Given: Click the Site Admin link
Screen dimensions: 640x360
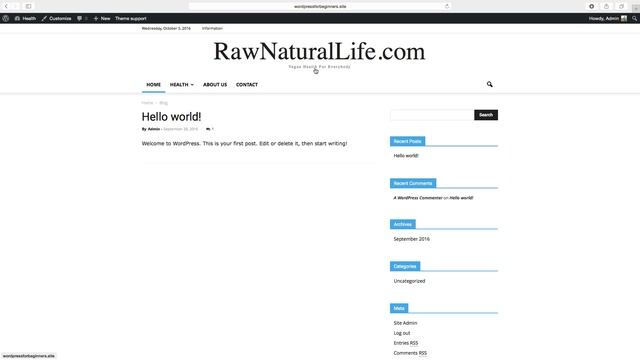Looking at the screenshot, I should point(405,323).
